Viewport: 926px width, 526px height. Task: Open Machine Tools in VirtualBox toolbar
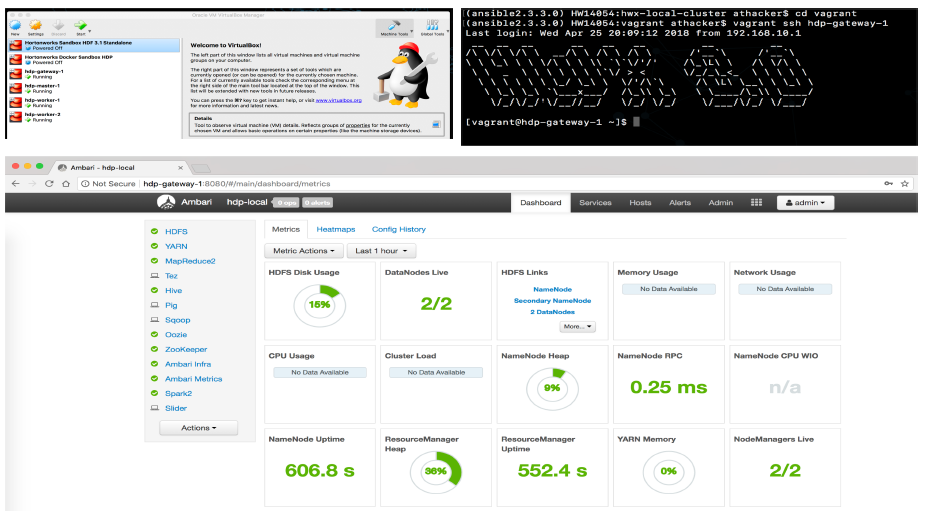pyautogui.click(x=394, y=27)
